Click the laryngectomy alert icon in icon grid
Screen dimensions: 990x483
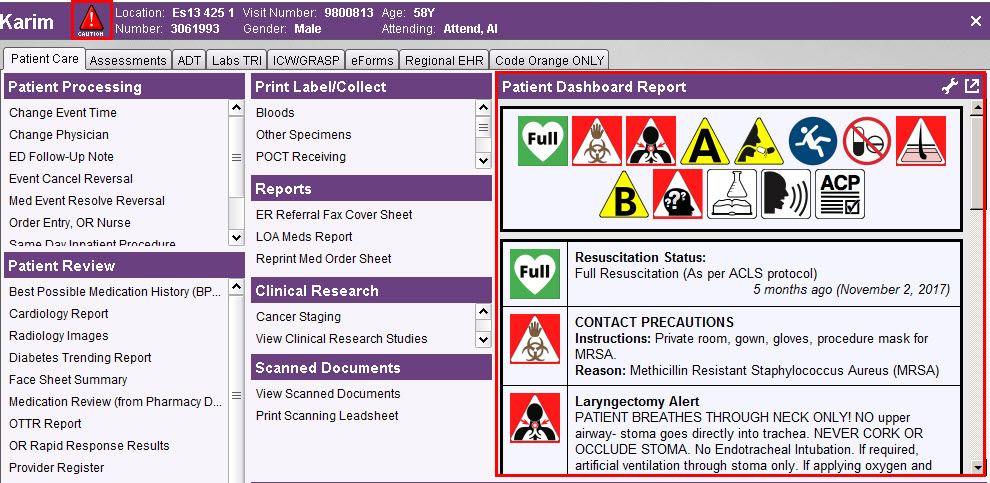(x=651, y=141)
